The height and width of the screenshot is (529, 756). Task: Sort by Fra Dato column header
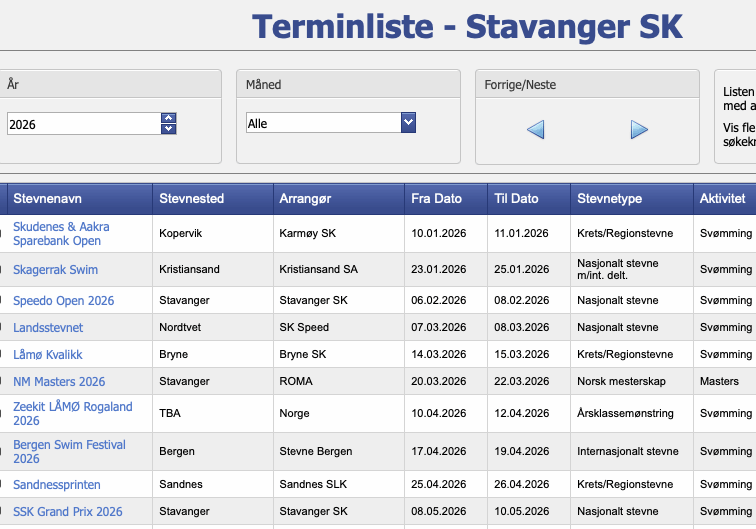pos(436,199)
